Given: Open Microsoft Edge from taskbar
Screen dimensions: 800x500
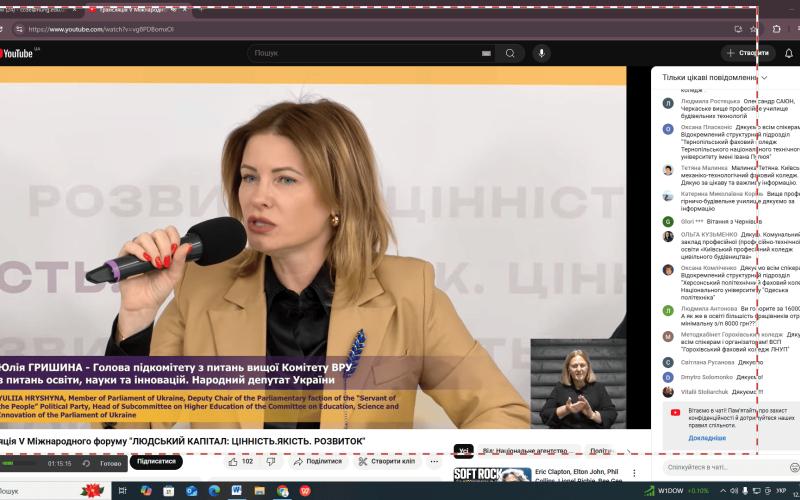Looking at the screenshot, I should click(x=214, y=491).
